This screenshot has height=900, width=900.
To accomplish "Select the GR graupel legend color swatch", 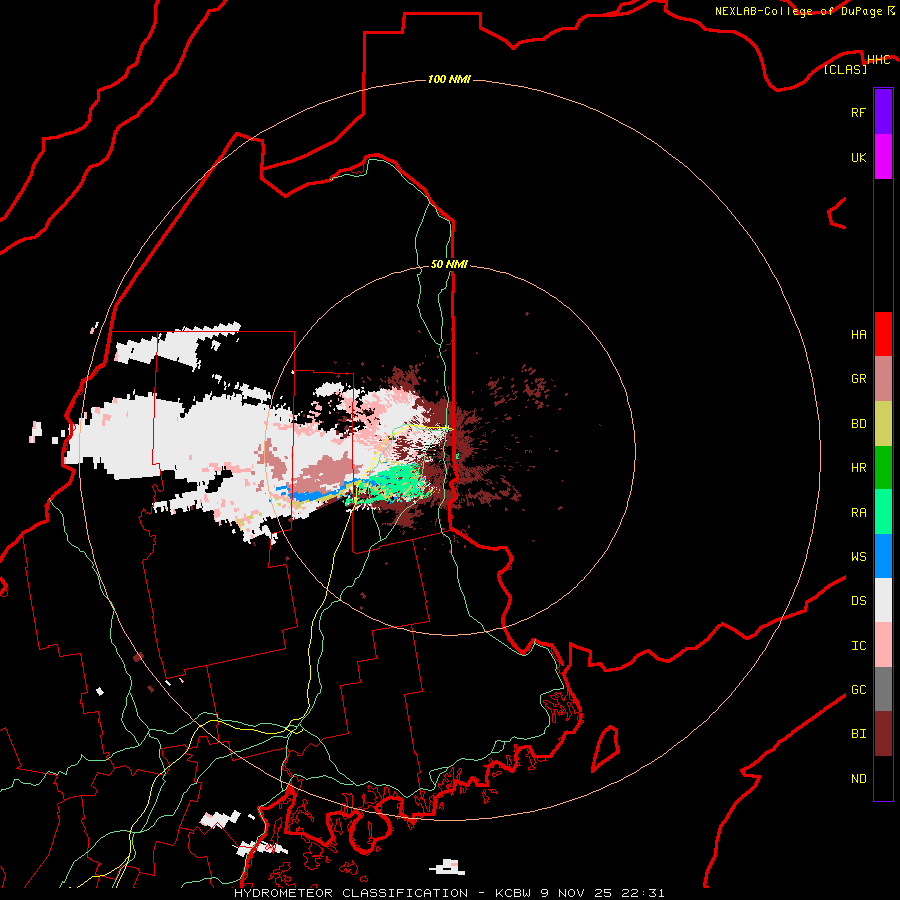I will (883, 379).
